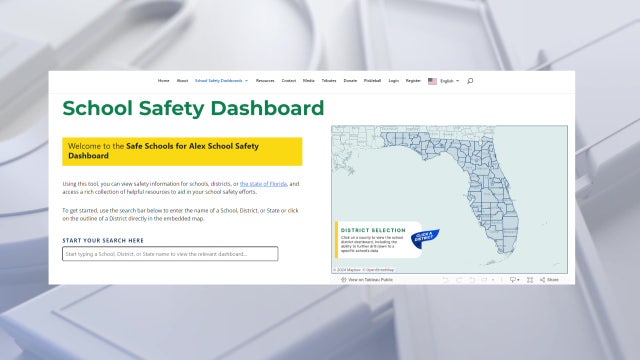The image size is (640, 360).
Task: Click the Tableau redo arrow icon
Action: [x=459, y=280]
